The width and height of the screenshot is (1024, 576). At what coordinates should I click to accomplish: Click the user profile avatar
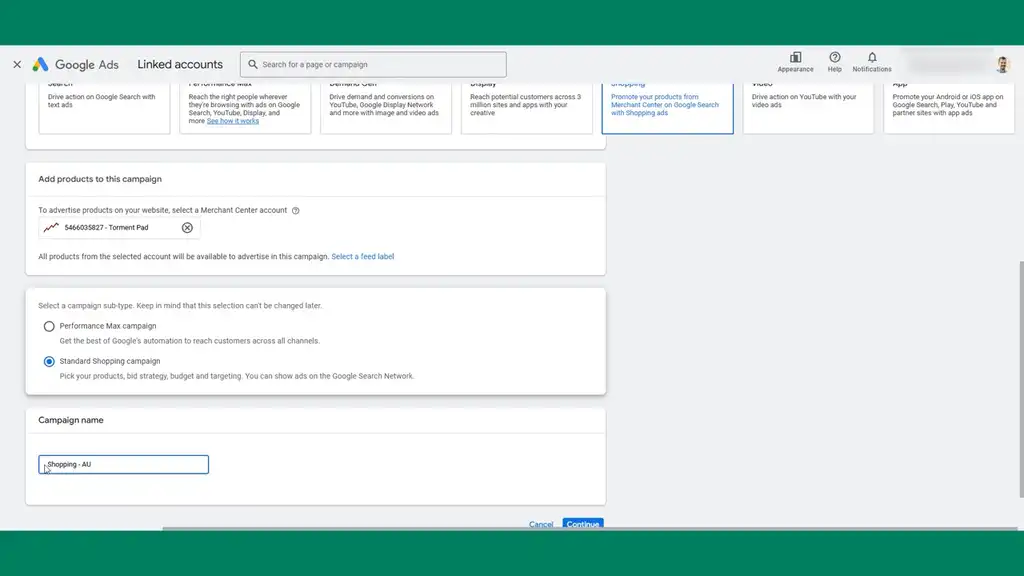tap(1002, 65)
